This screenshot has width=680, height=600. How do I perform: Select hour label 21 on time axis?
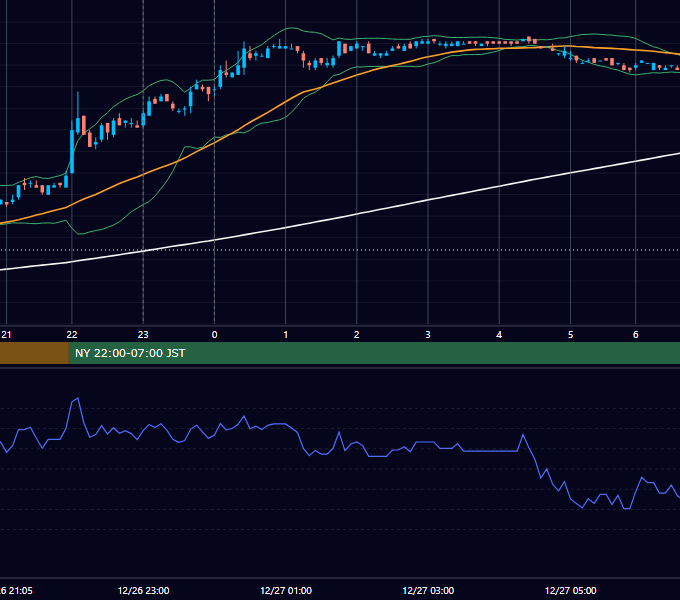6,335
